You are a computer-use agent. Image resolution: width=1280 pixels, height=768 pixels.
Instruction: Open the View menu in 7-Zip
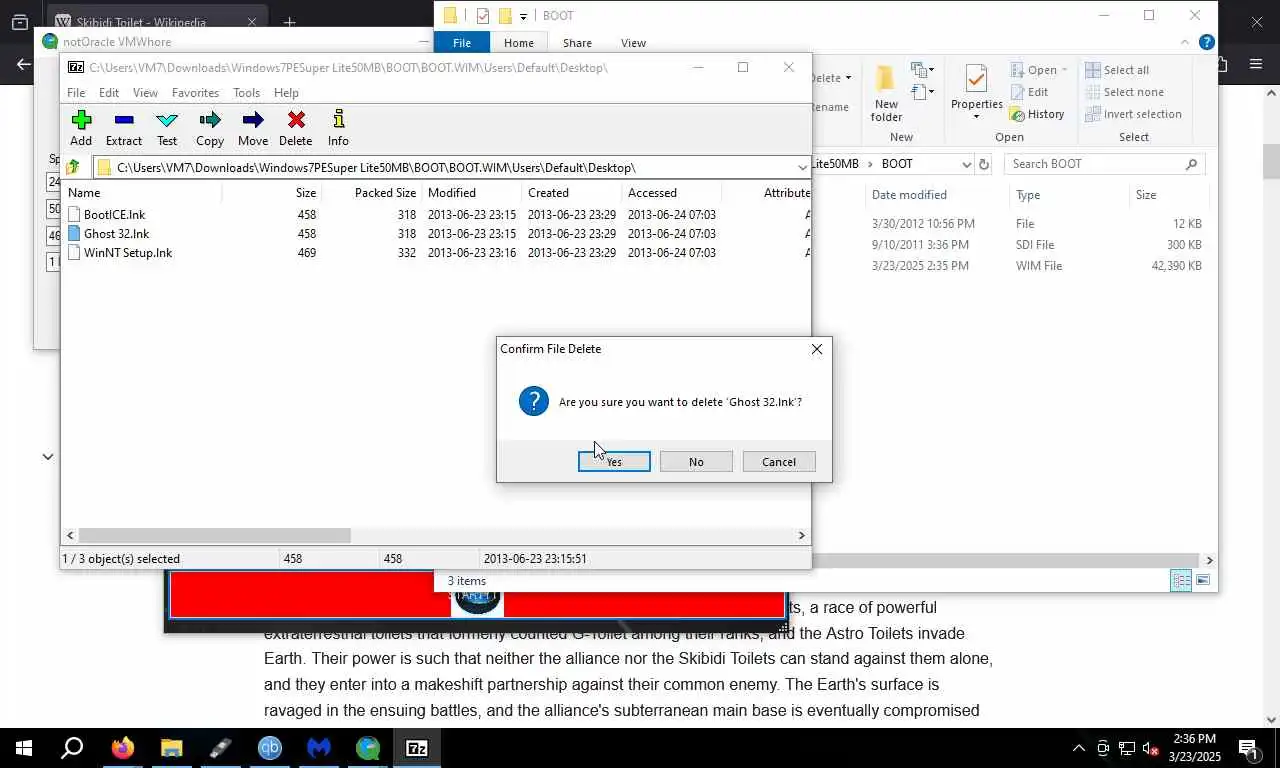click(x=145, y=93)
